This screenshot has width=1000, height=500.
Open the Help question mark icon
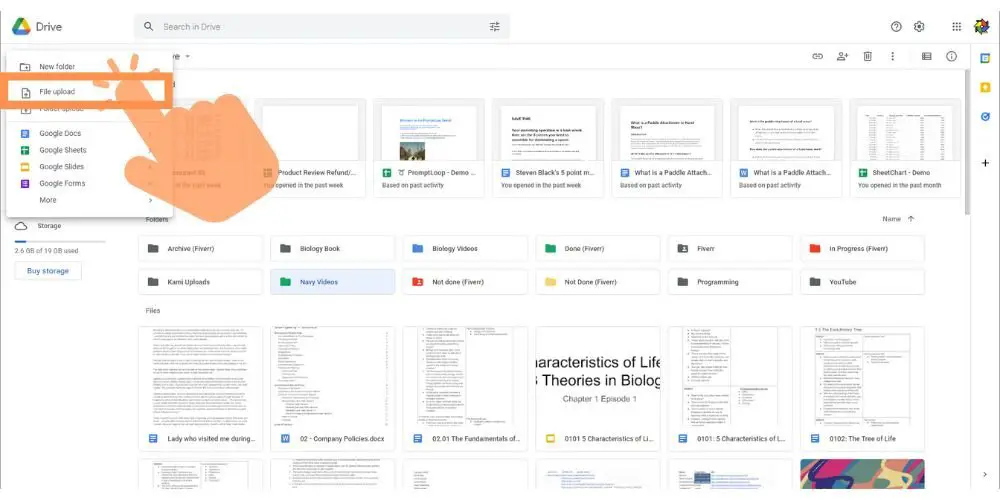point(896,27)
